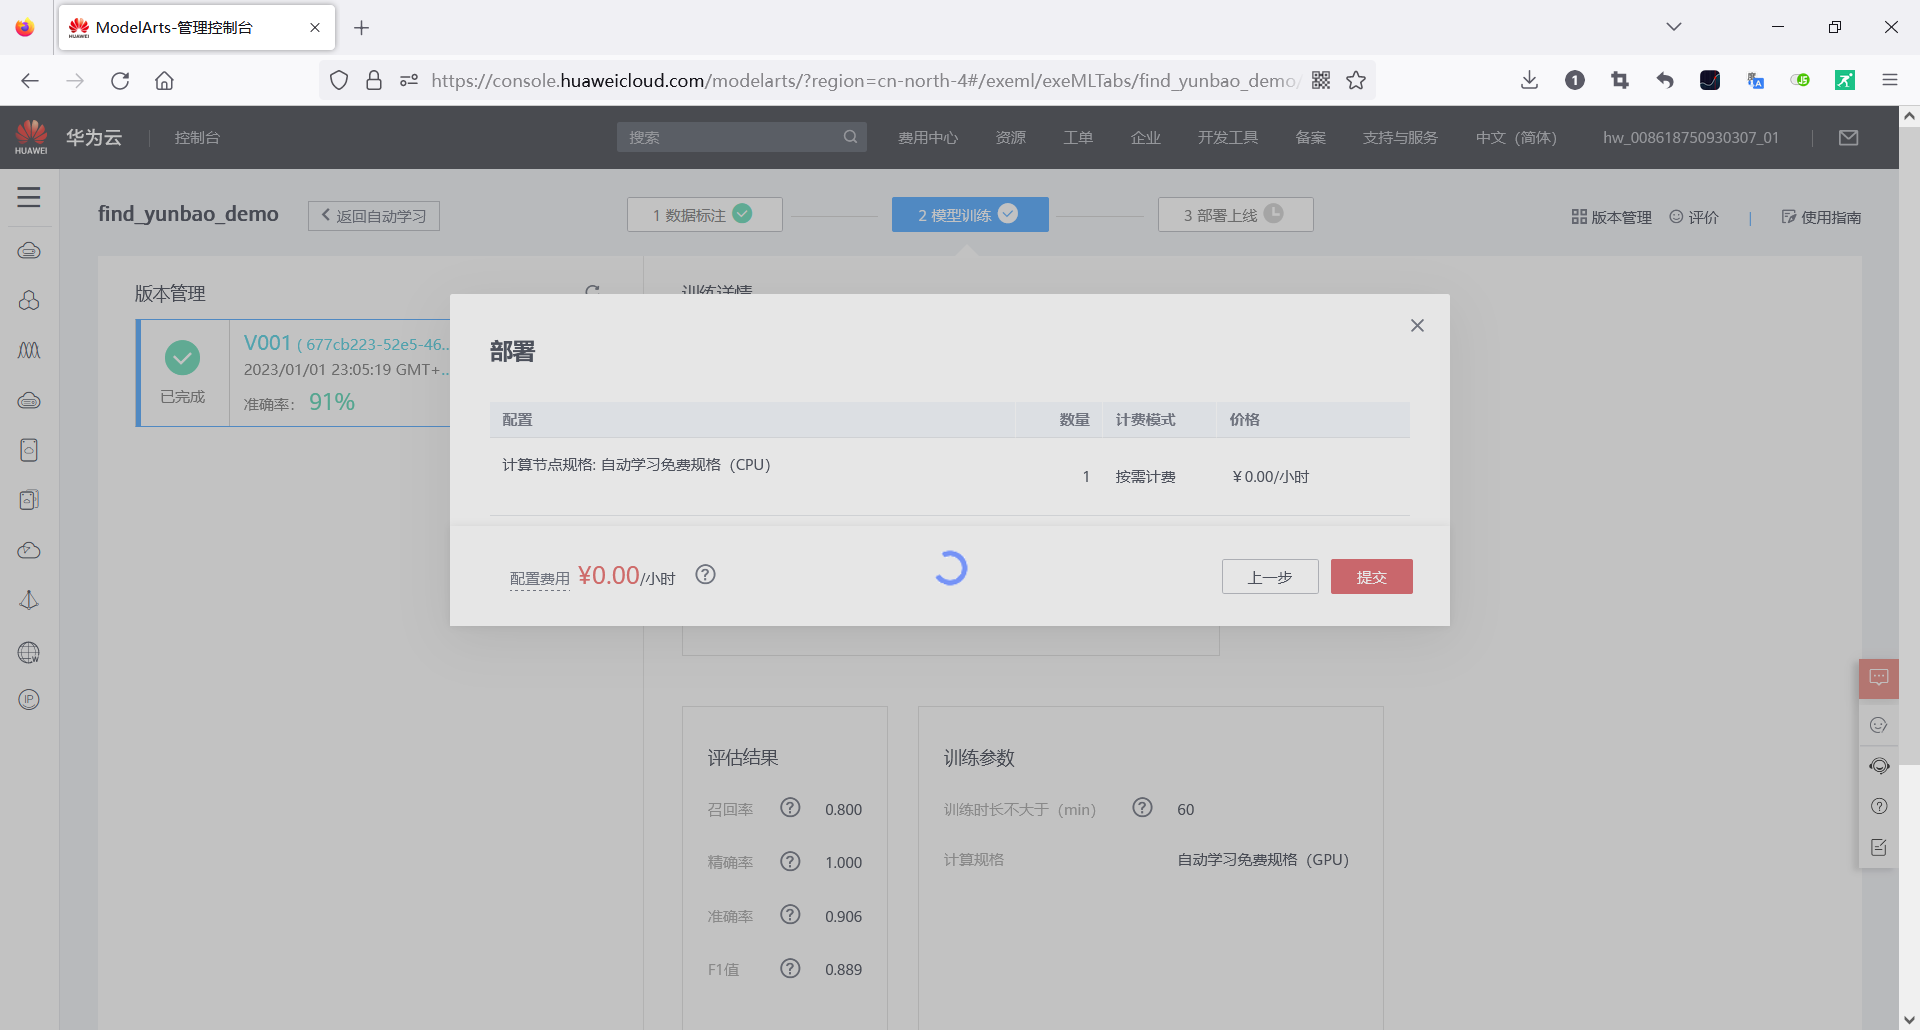The height and width of the screenshot is (1030, 1920).
Task: Click the customer service headset icon
Action: point(1880,766)
